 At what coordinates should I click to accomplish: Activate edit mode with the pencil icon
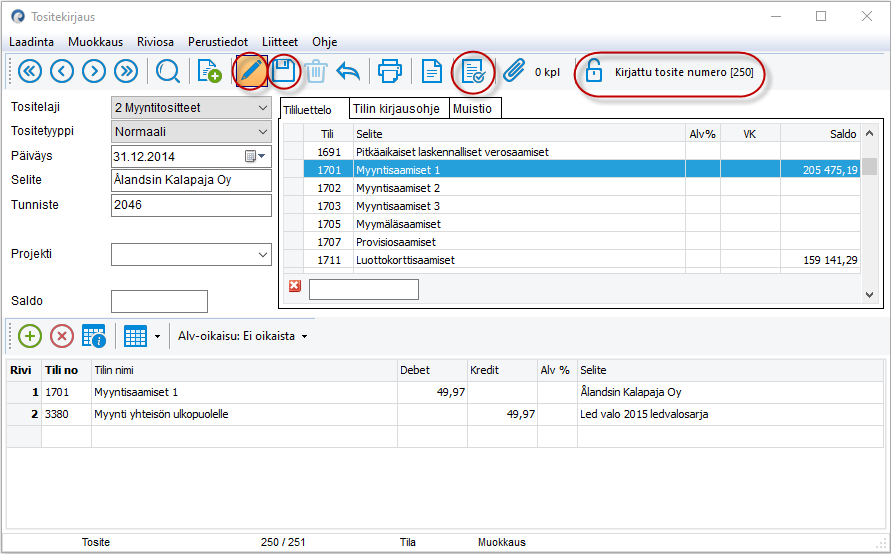[x=252, y=72]
